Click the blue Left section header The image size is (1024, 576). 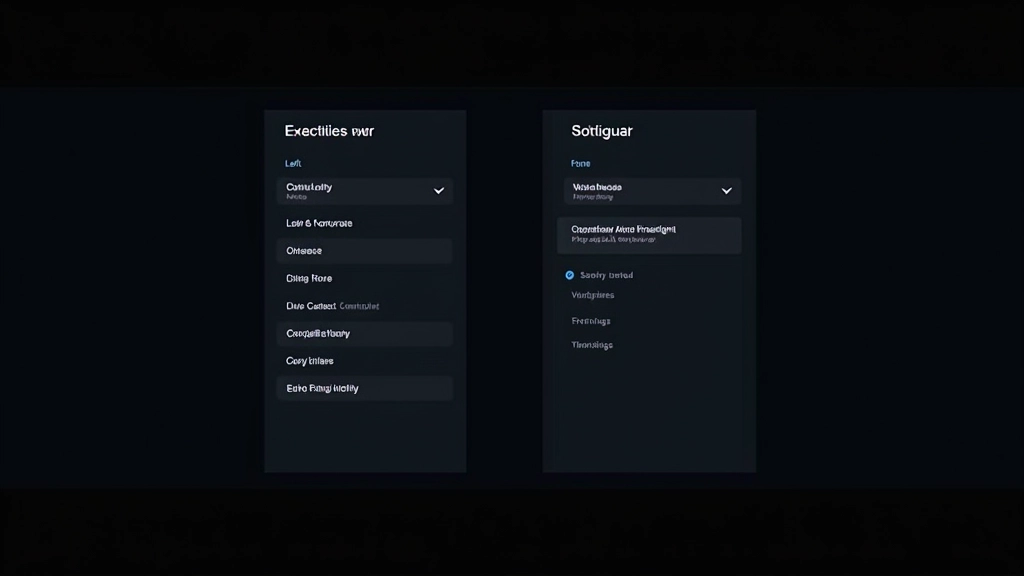coord(292,163)
